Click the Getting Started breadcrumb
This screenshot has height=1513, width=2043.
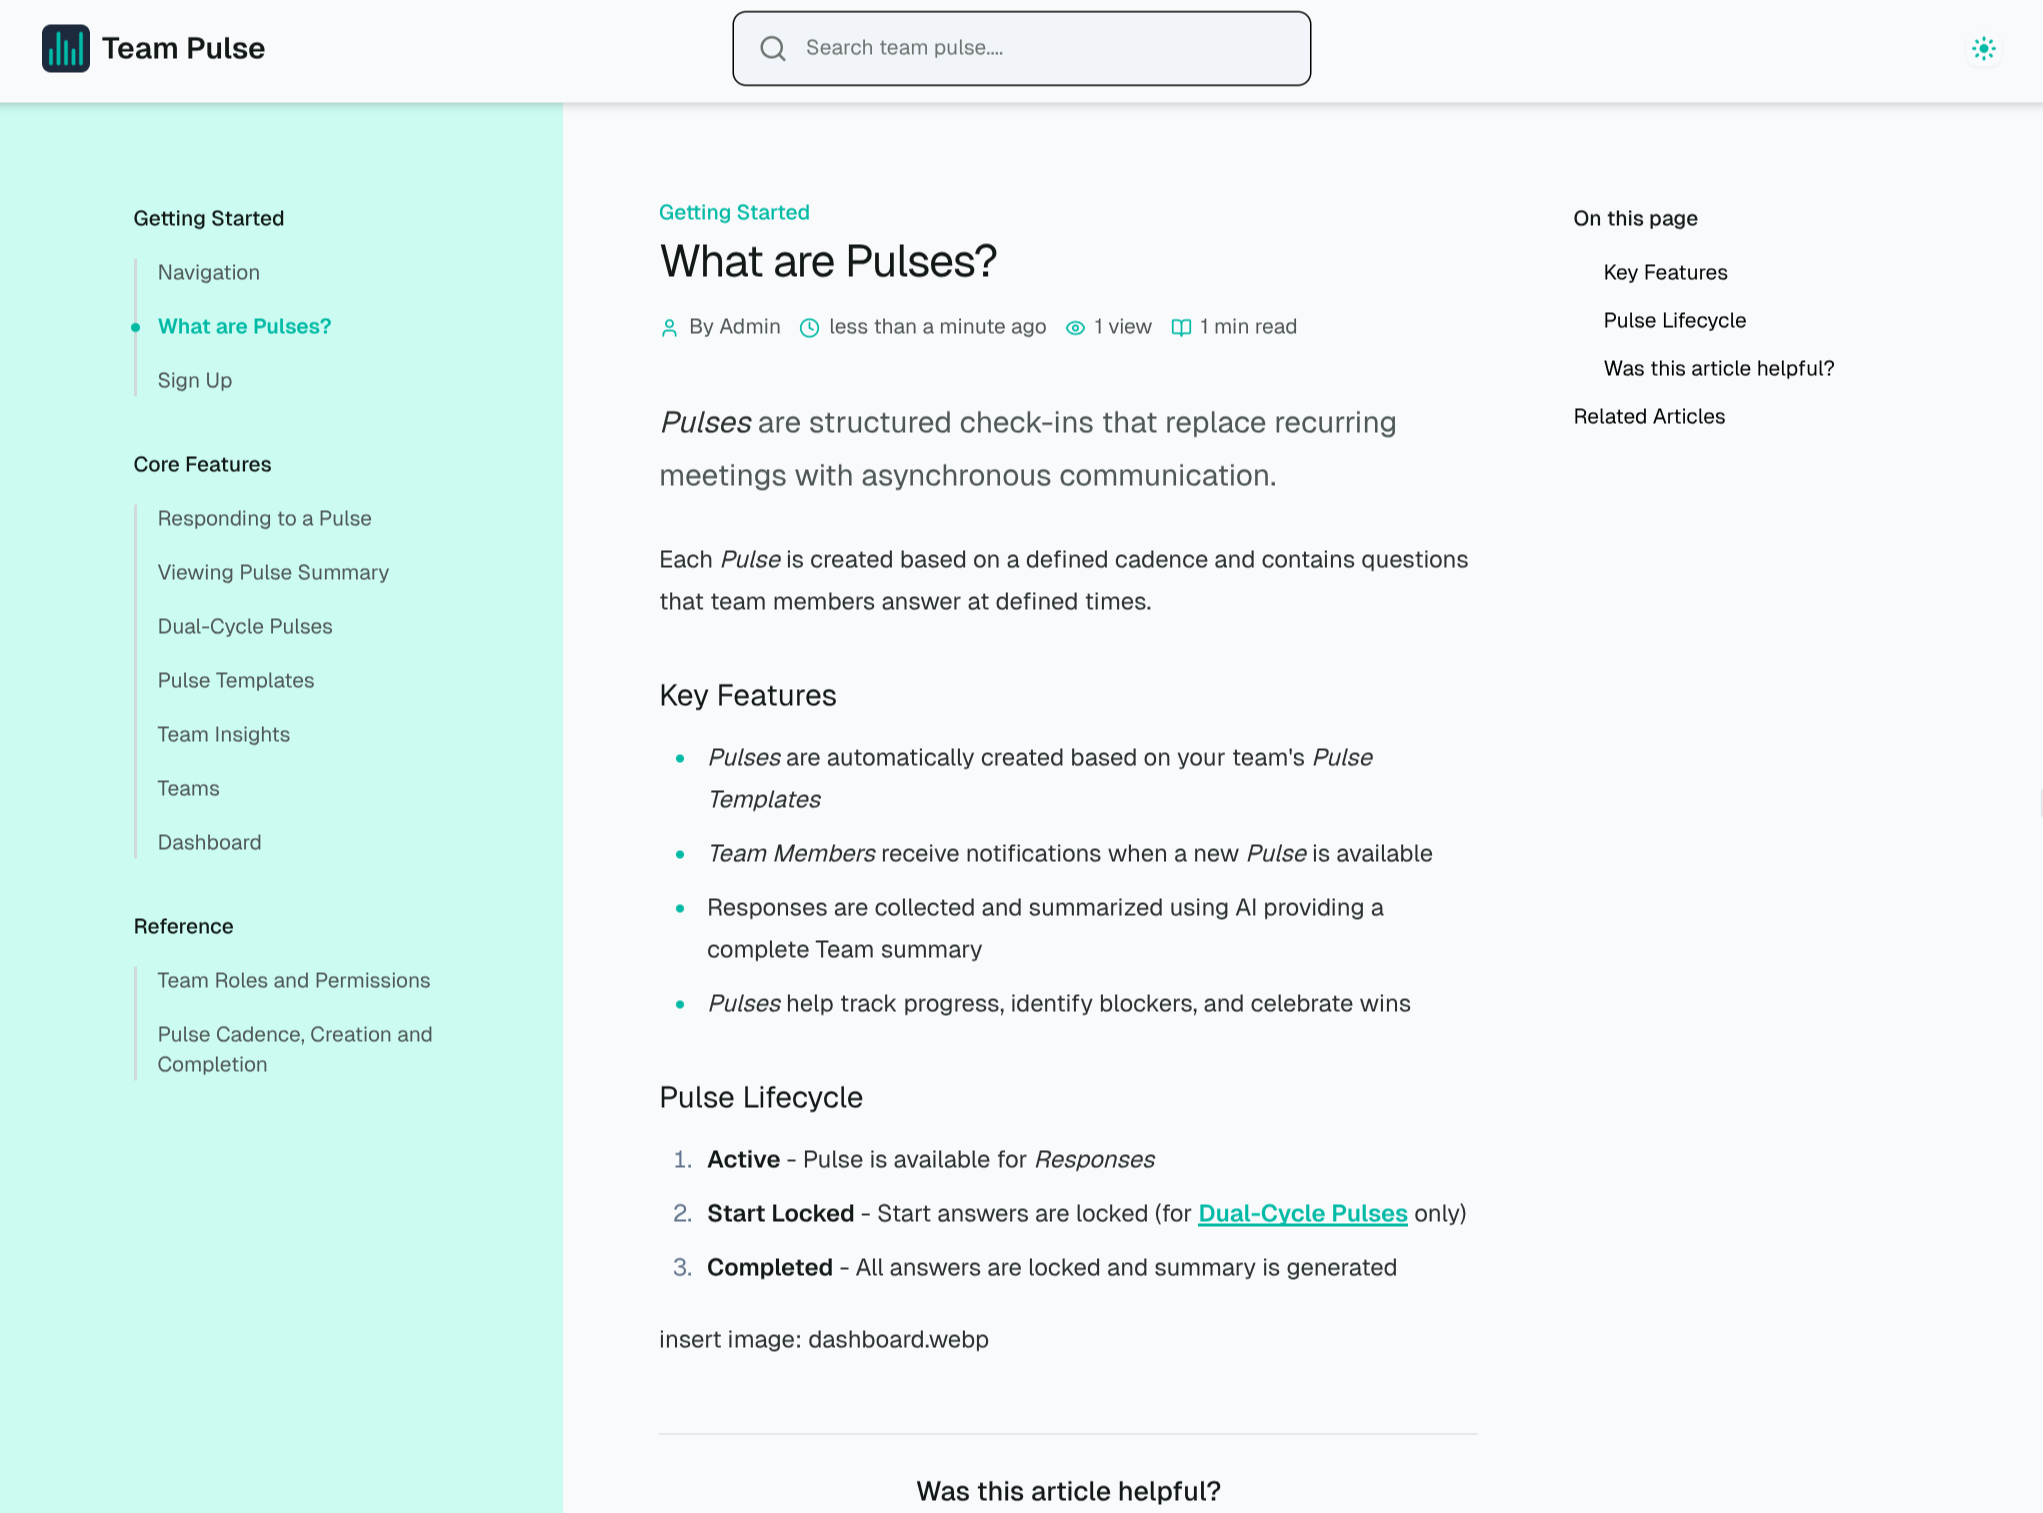pyautogui.click(x=734, y=212)
